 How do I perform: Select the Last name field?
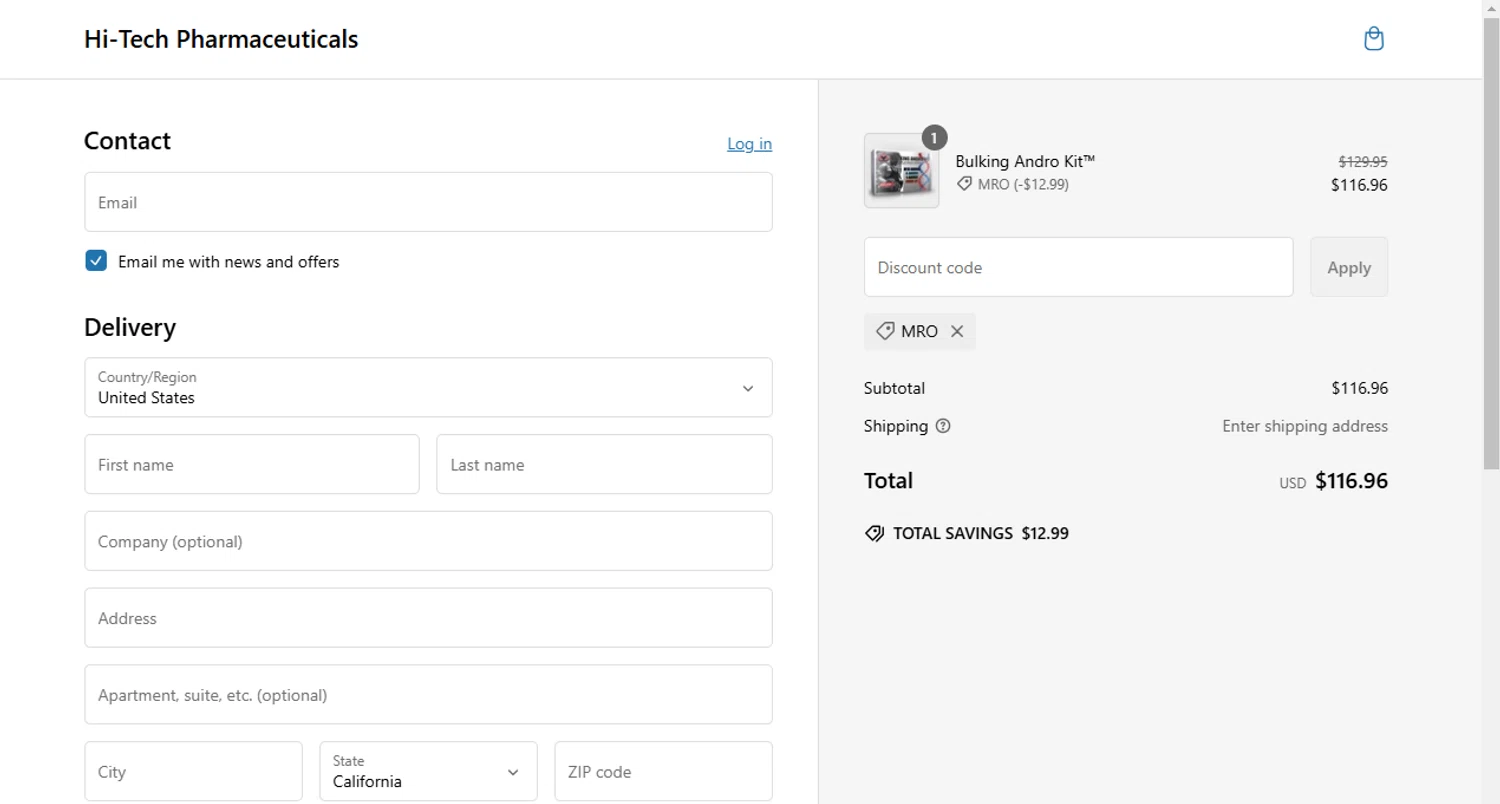[x=604, y=464]
